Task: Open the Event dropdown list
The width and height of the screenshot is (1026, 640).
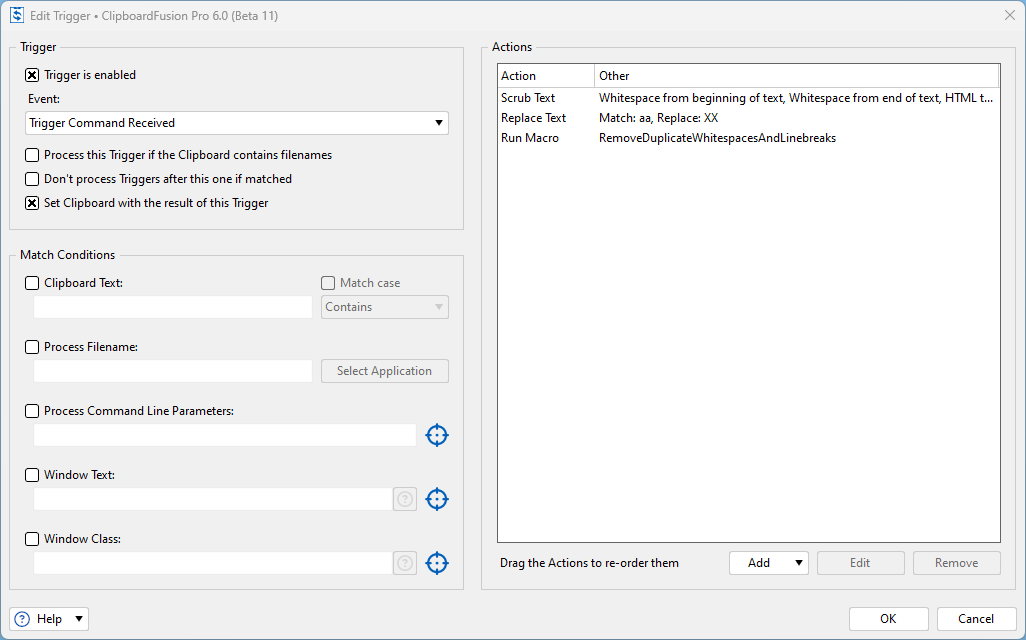Action: (x=237, y=123)
